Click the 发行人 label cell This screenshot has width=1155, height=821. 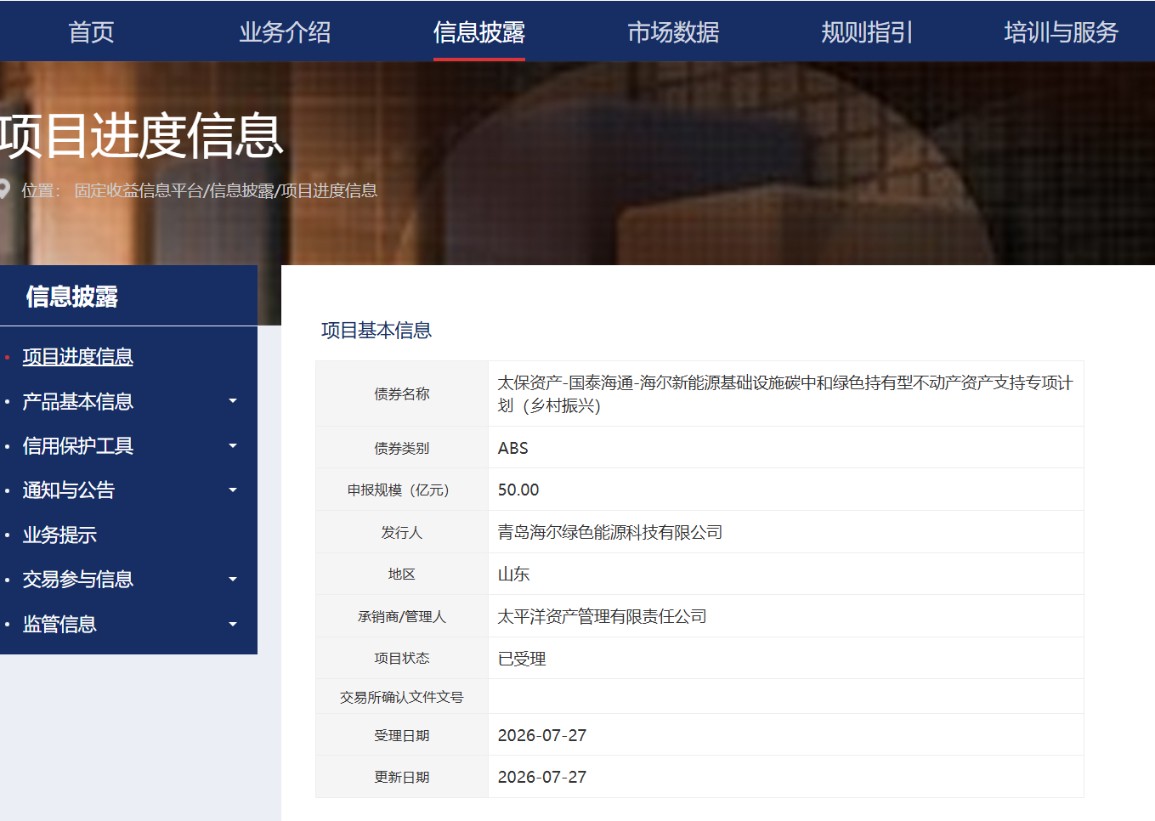click(401, 532)
